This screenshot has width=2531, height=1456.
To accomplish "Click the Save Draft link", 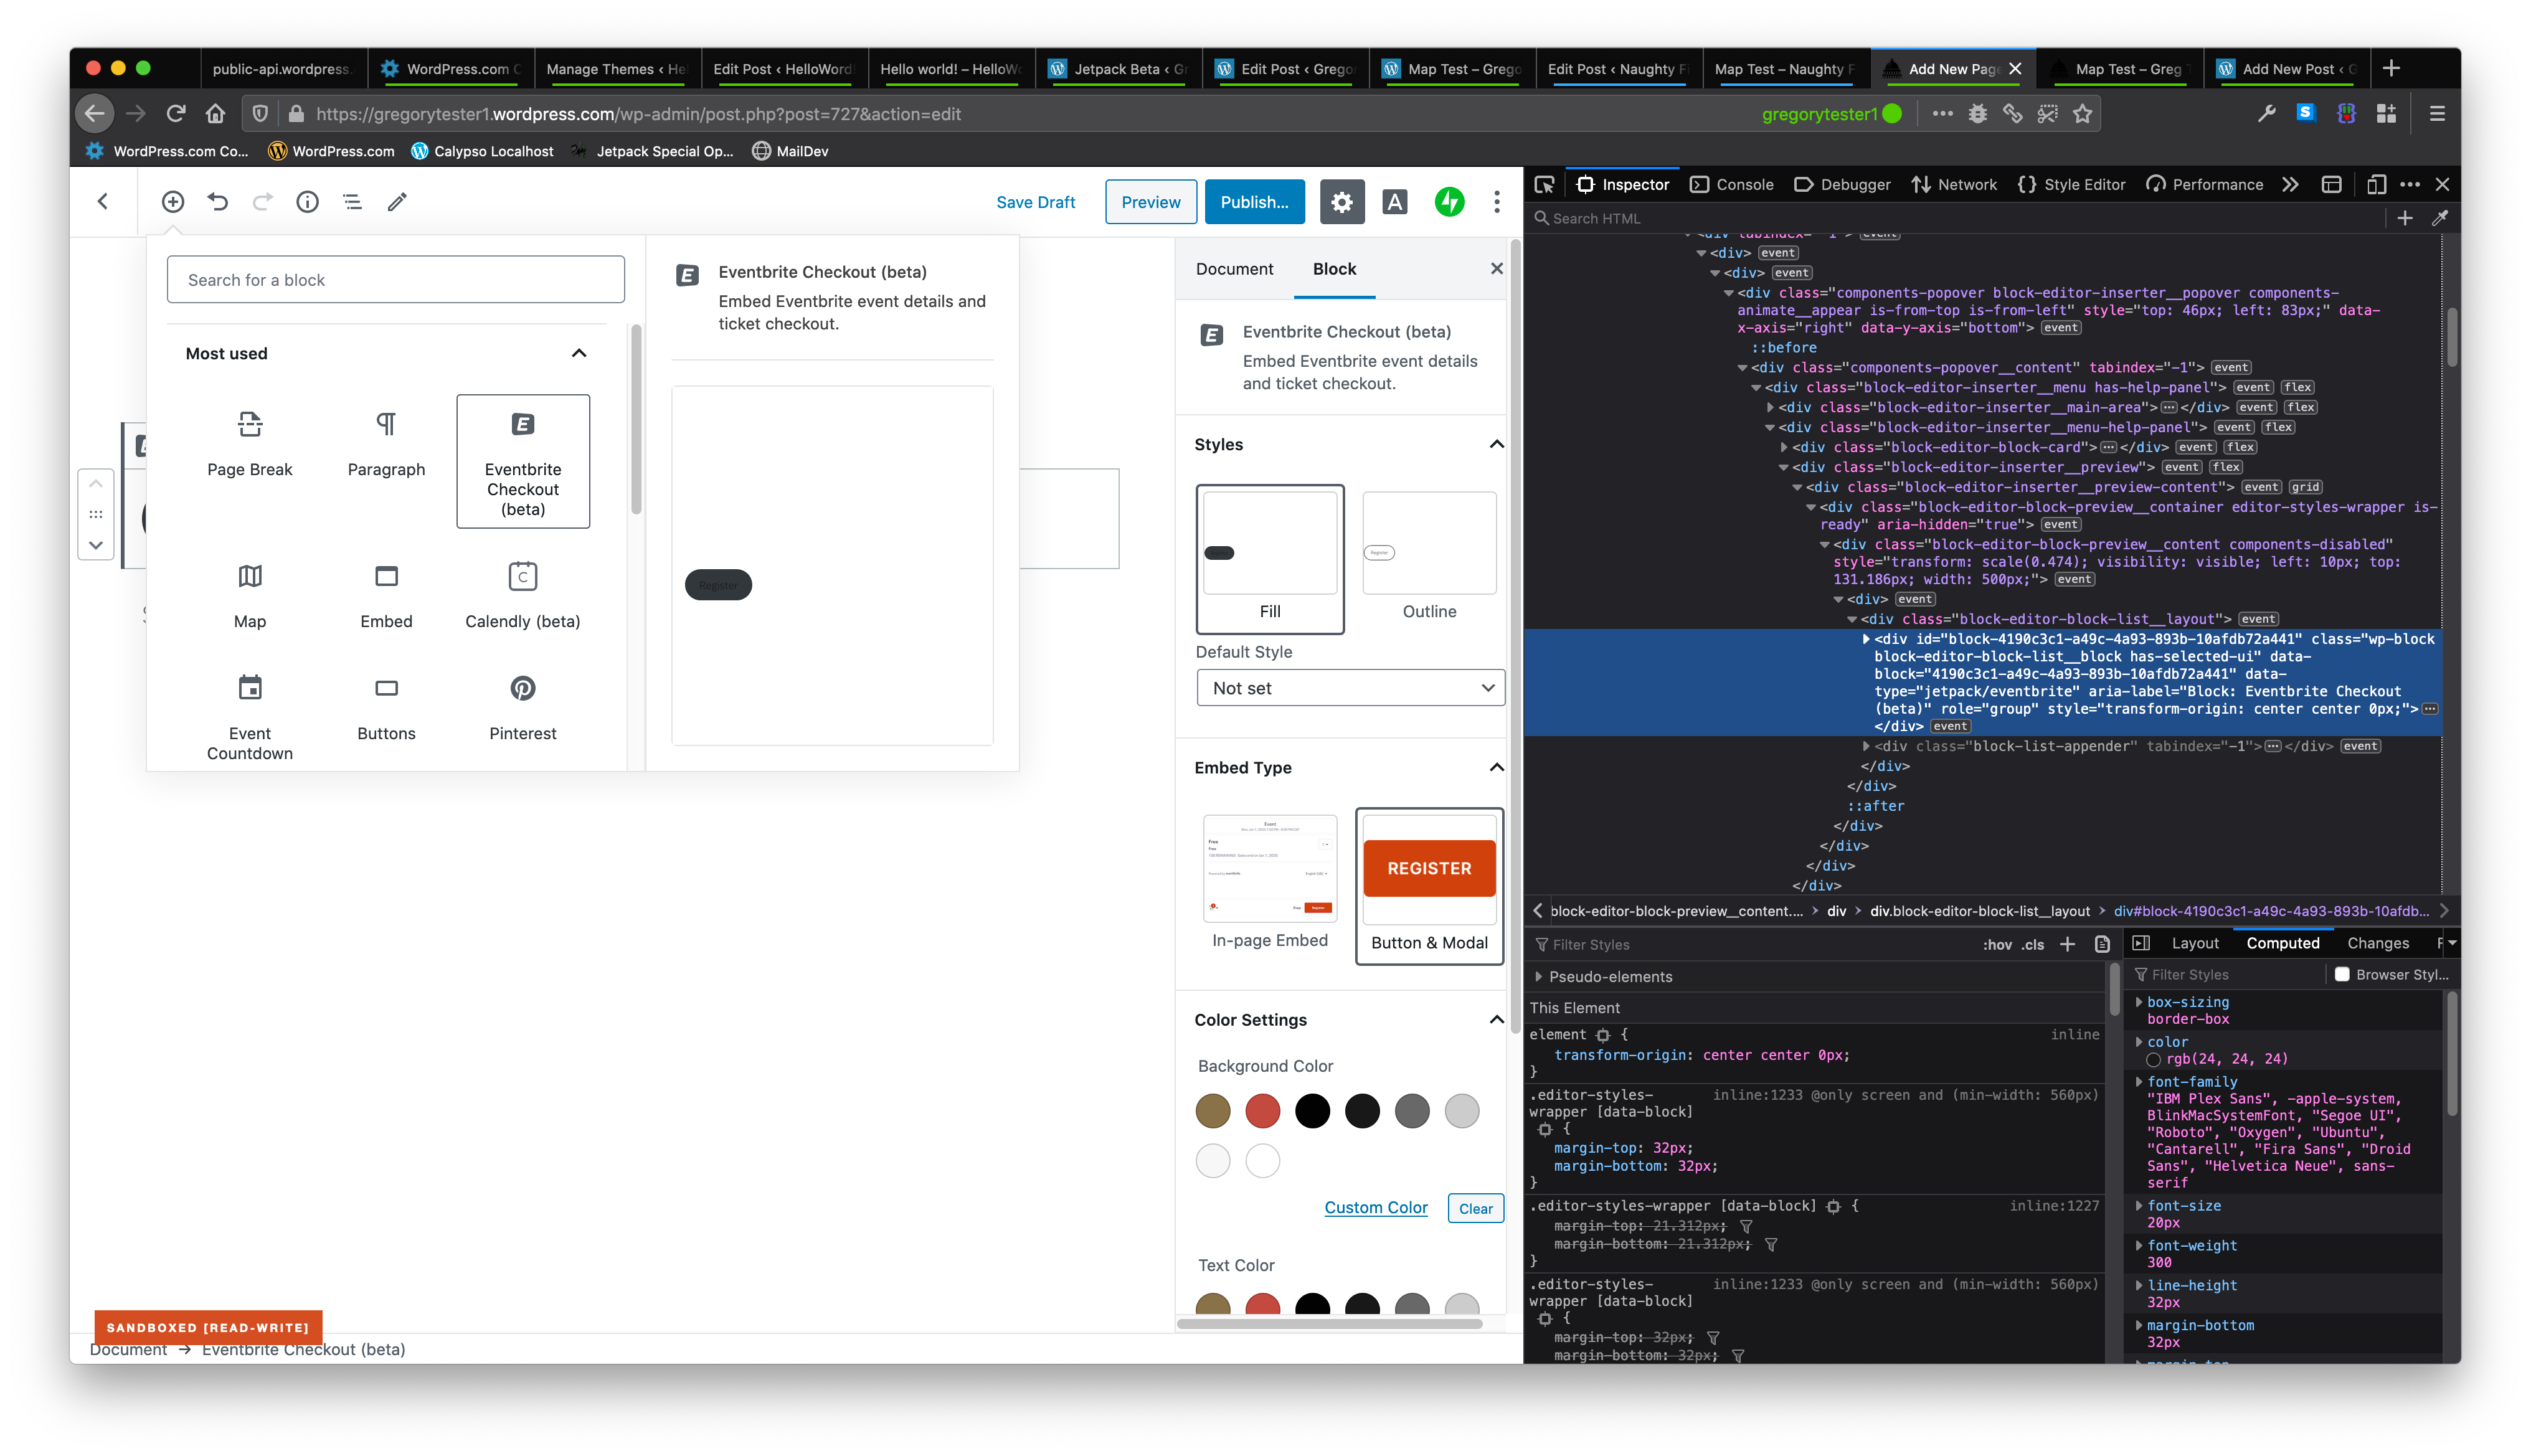I will point(1035,202).
